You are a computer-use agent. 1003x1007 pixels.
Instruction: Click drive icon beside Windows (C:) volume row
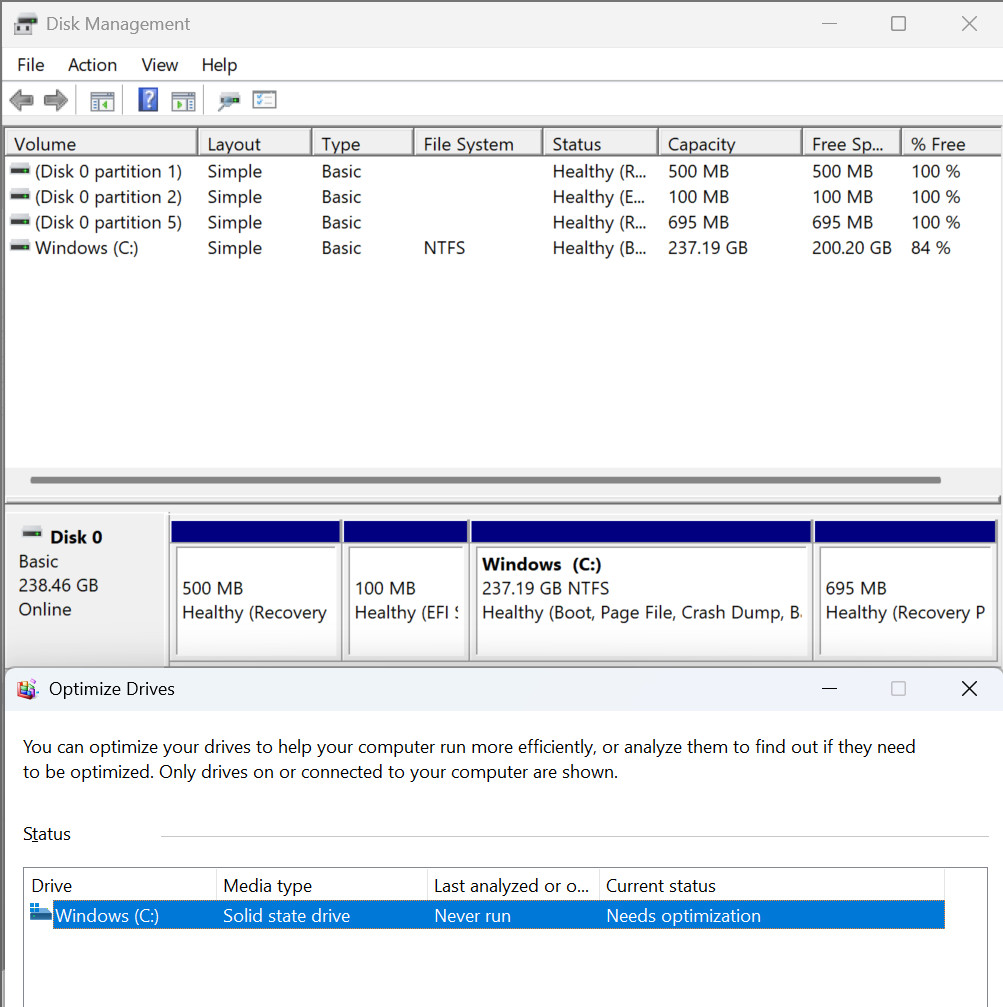pos(21,247)
